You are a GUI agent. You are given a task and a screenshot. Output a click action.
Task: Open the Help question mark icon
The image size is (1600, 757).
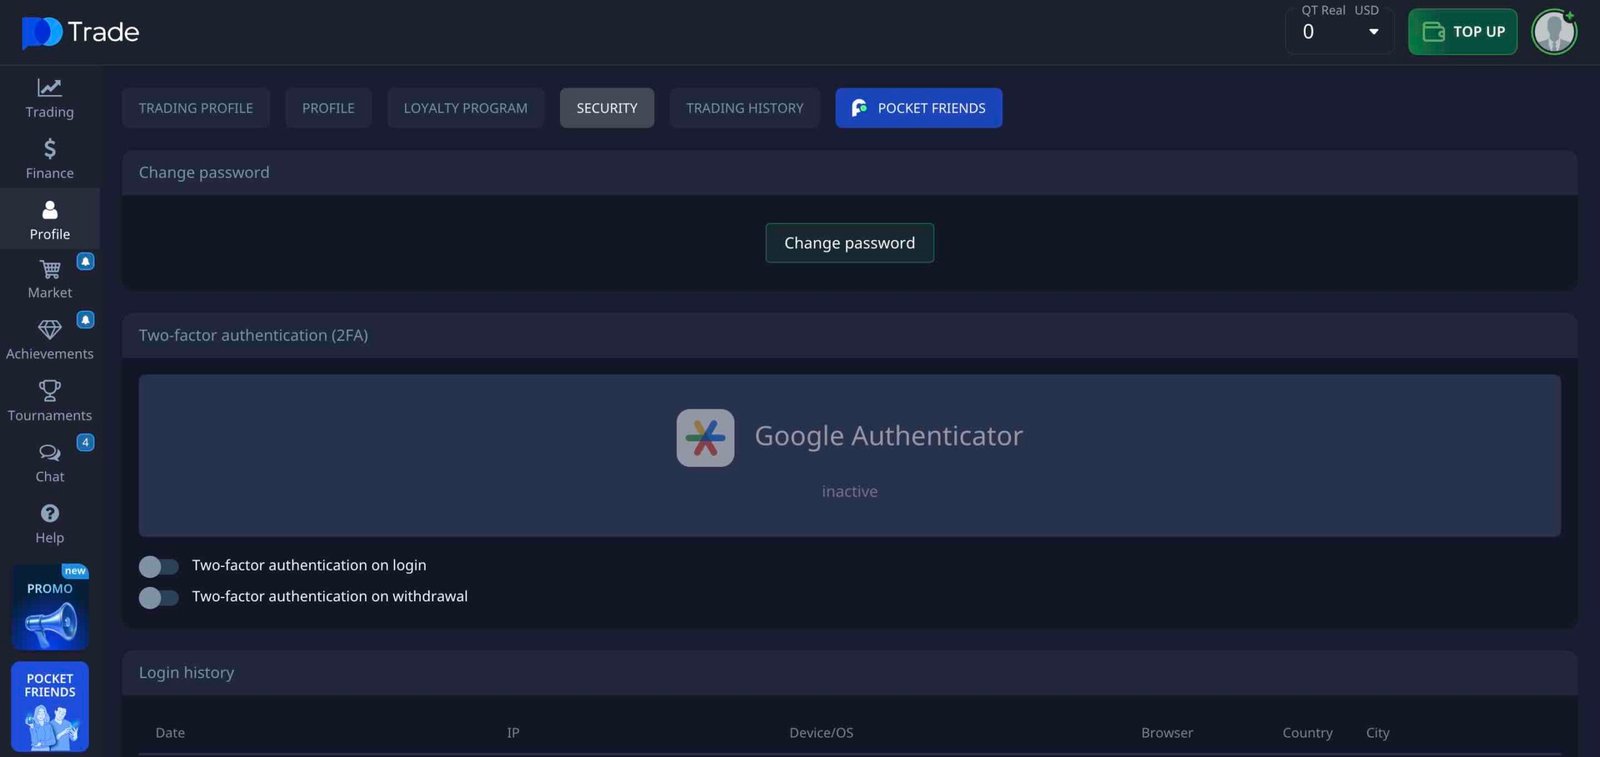pyautogui.click(x=49, y=513)
